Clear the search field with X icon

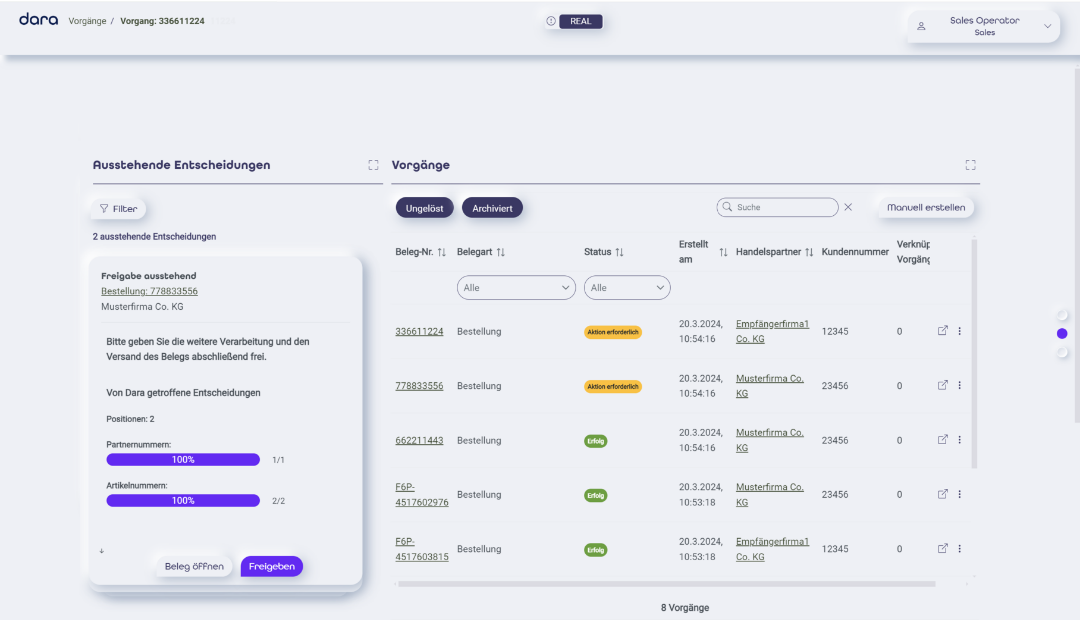click(848, 207)
